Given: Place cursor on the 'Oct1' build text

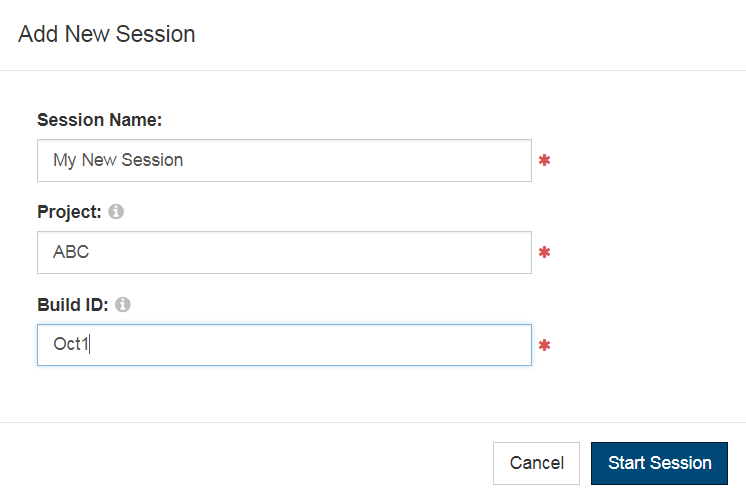Looking at the screenshot, I should pyautogui.click(x=71, y=344).
